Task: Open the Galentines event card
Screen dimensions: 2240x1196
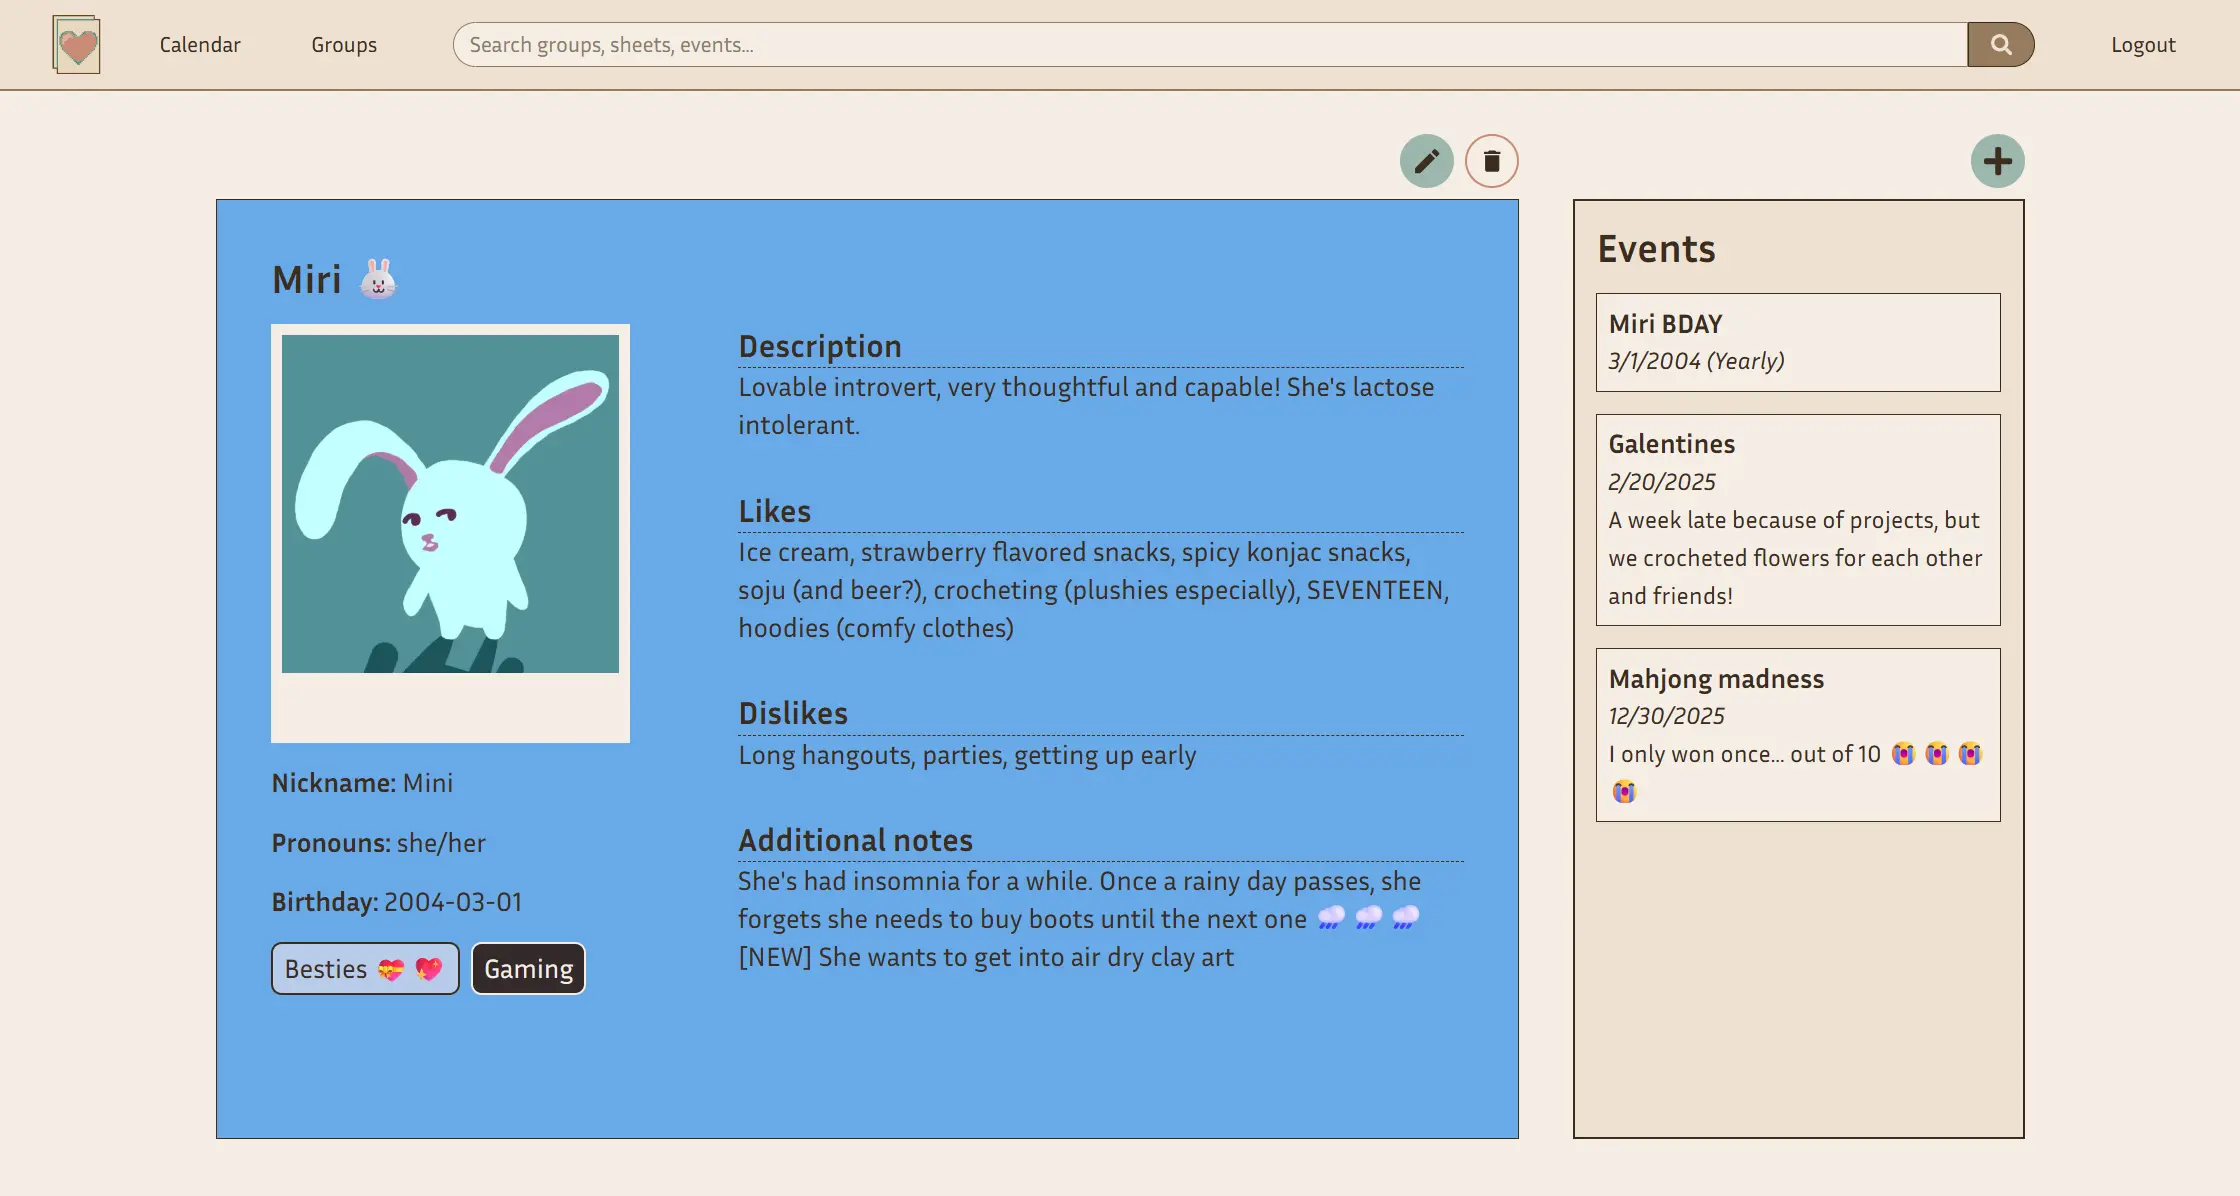Action: 1797,519
